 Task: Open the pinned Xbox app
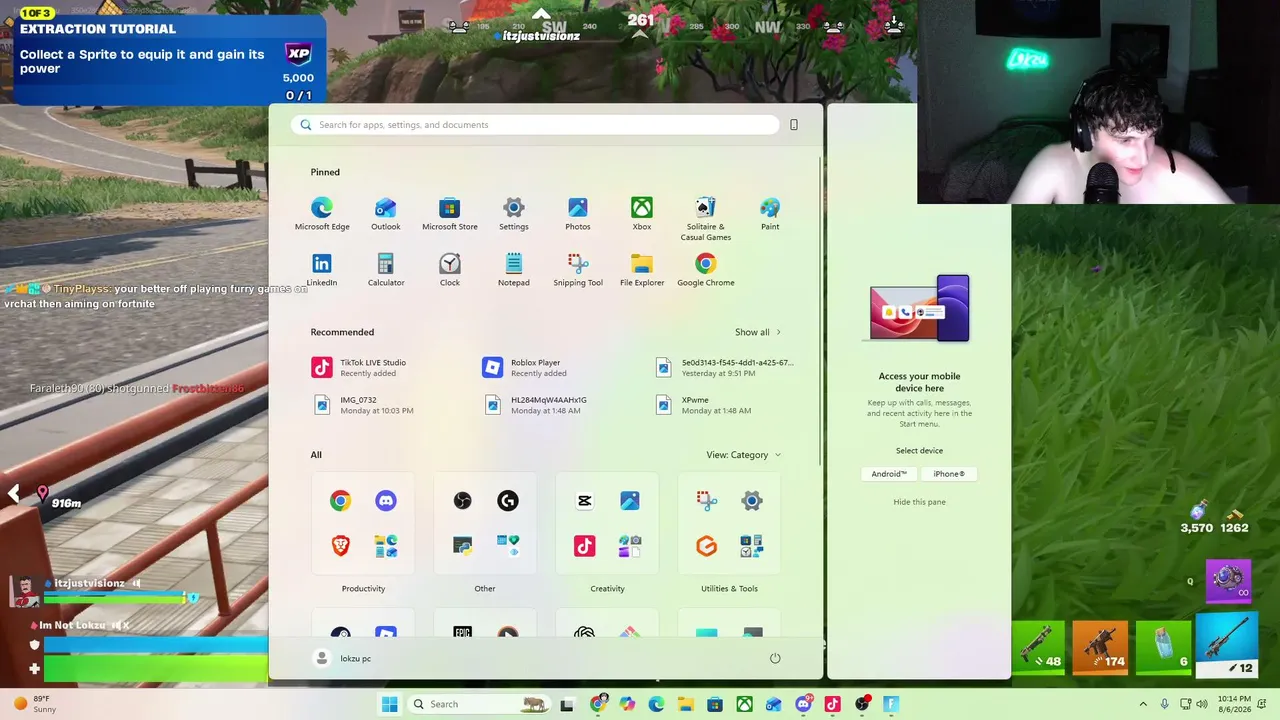click(642, 214)
